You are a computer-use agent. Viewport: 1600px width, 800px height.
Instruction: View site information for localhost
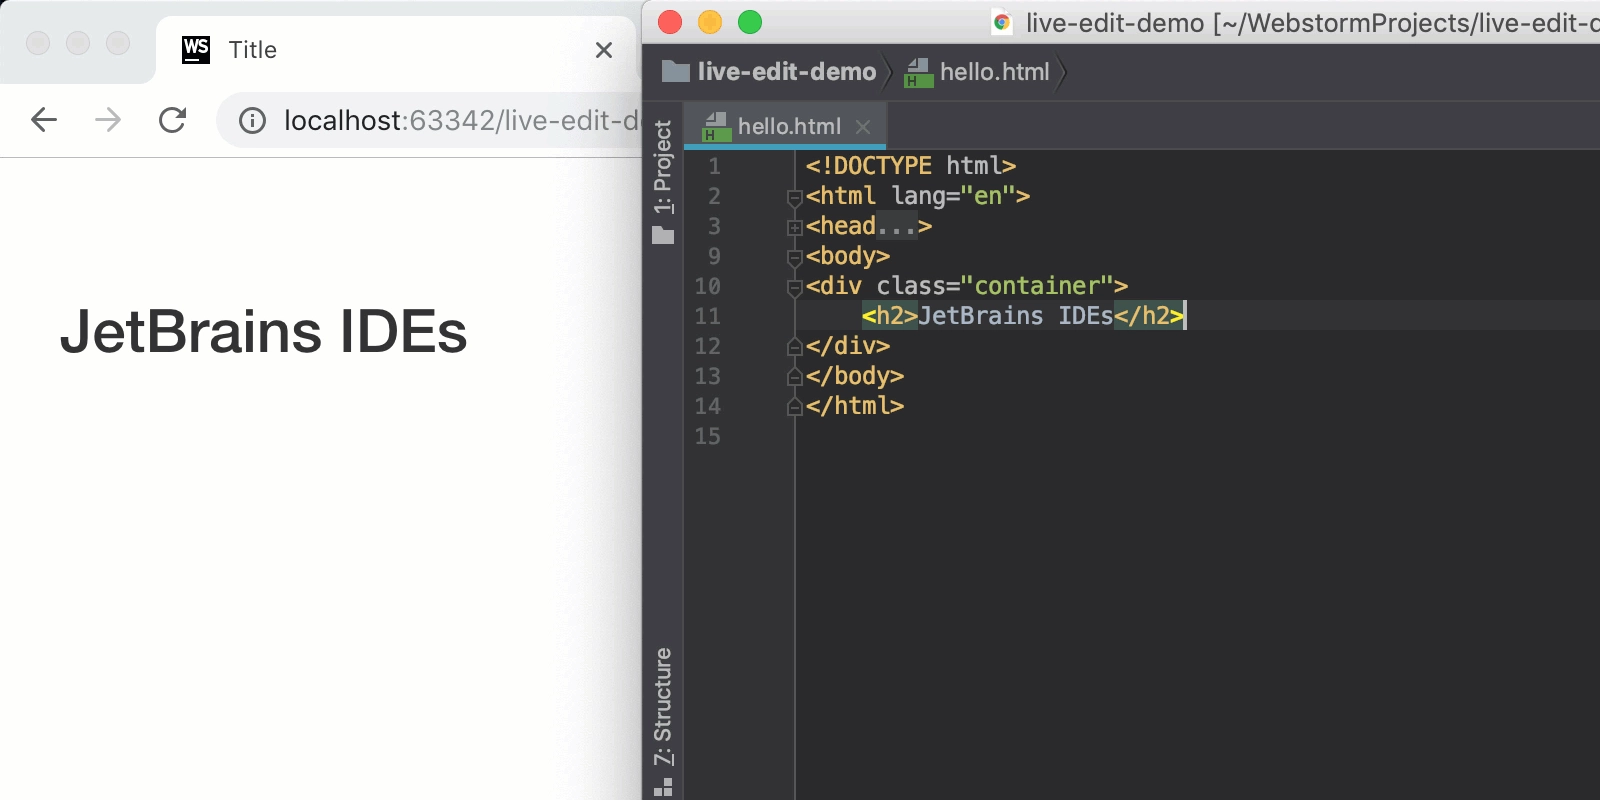pos(252,121)
